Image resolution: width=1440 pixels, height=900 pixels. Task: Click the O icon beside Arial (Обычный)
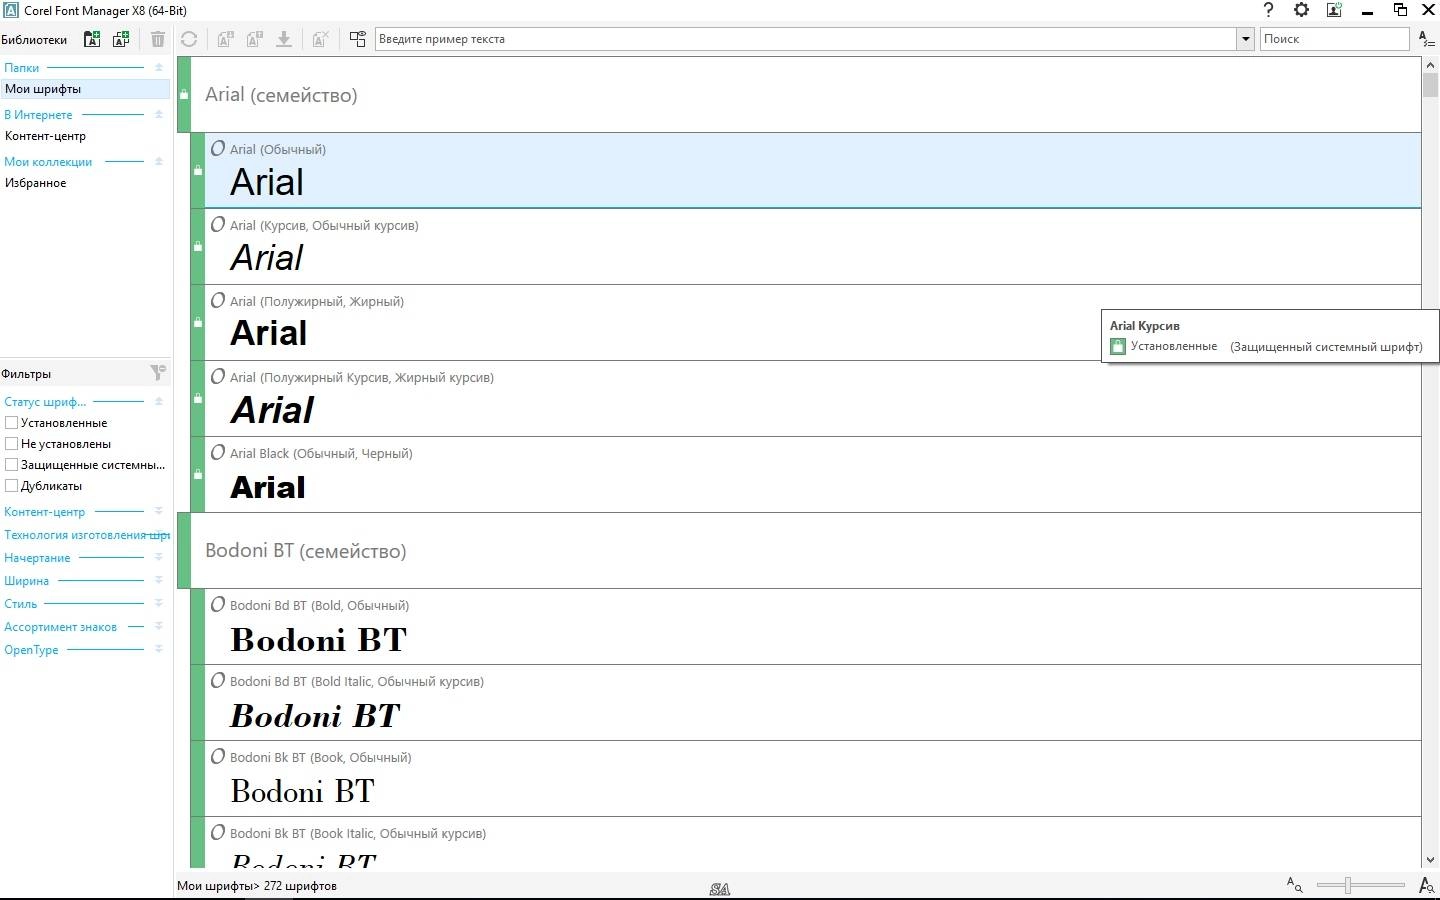(218, 148)
